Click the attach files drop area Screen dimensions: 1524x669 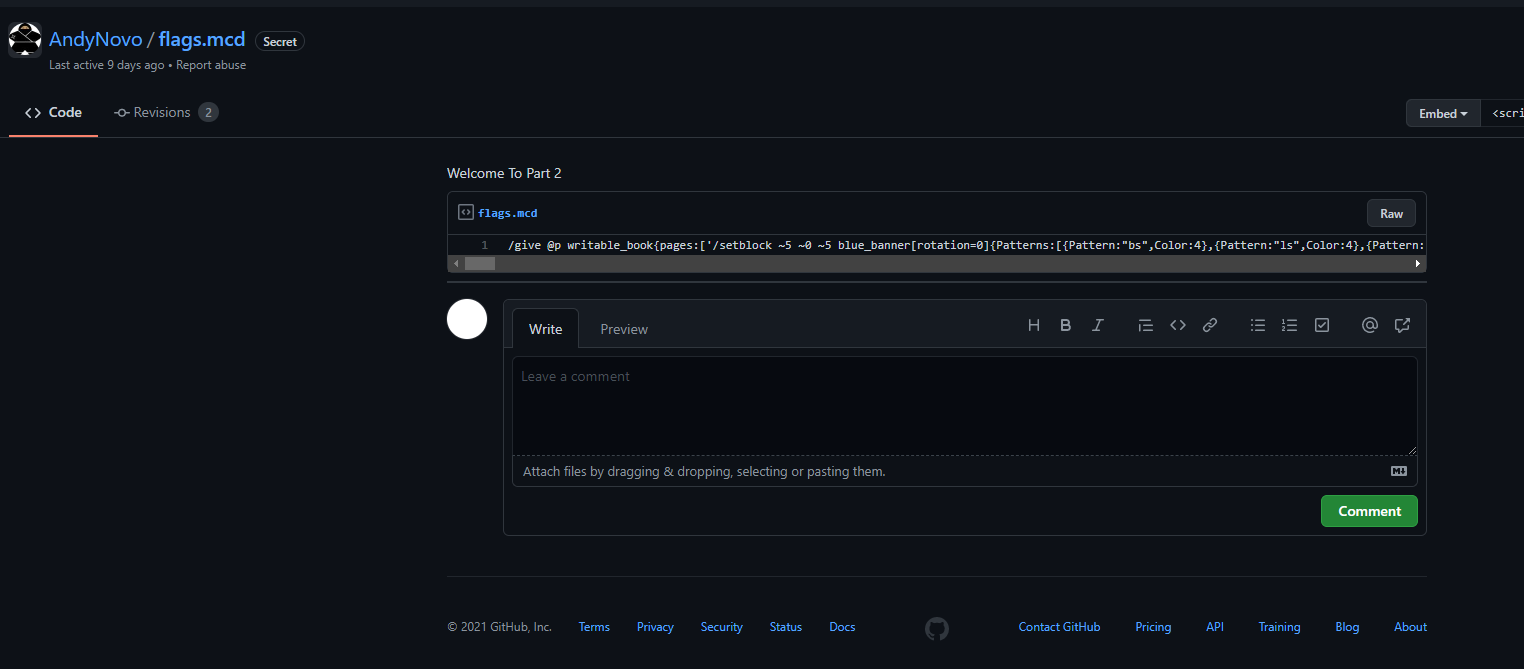click(x=965, y=471)
